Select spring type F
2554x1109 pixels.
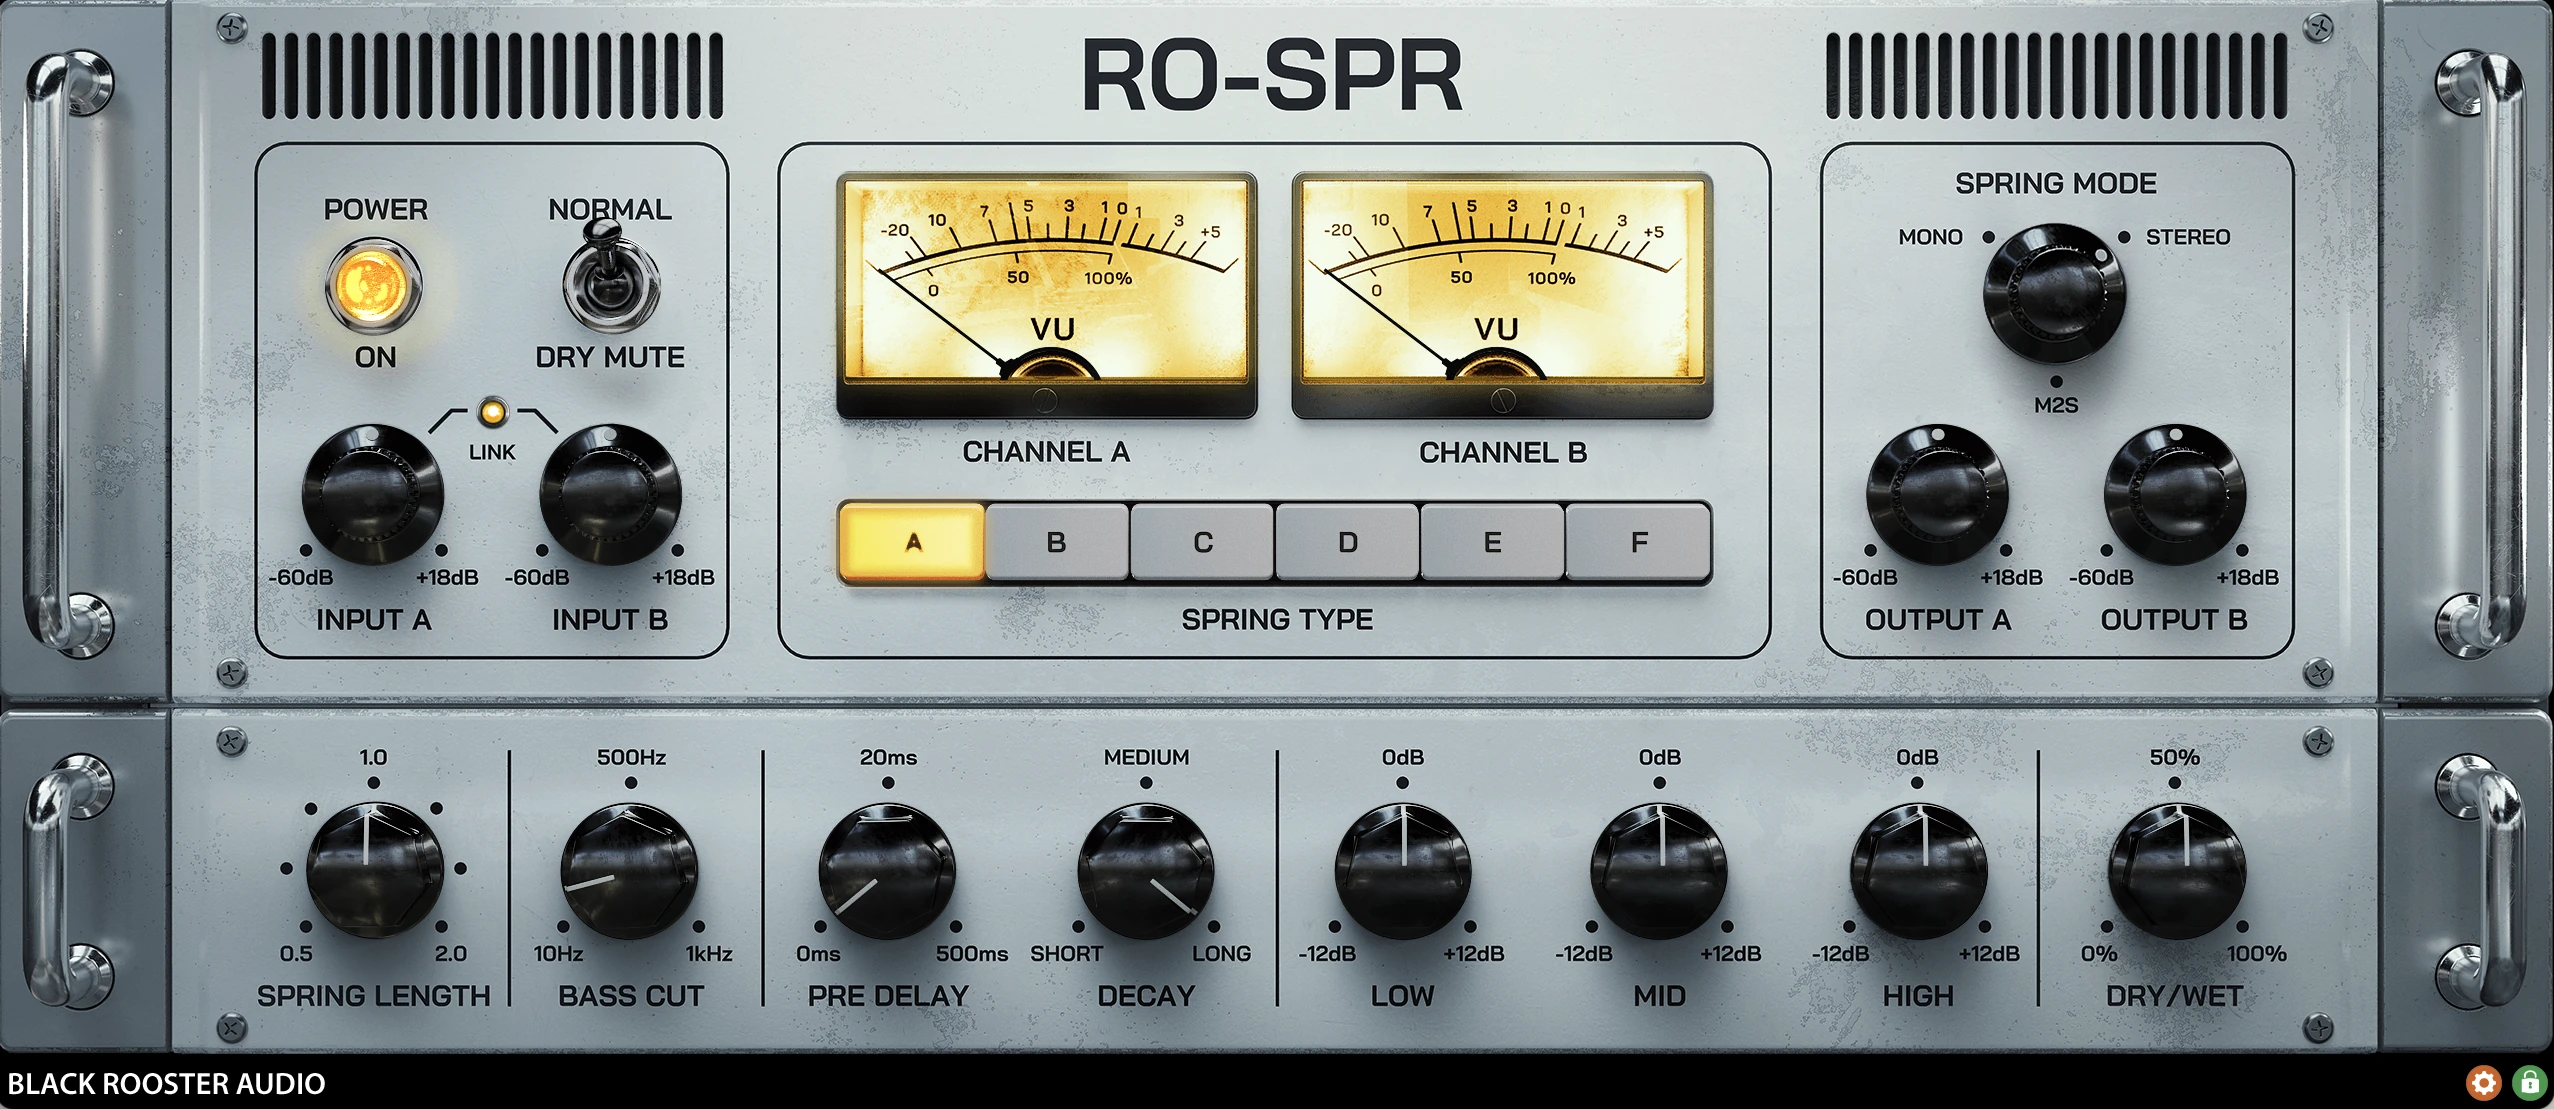1638,542
